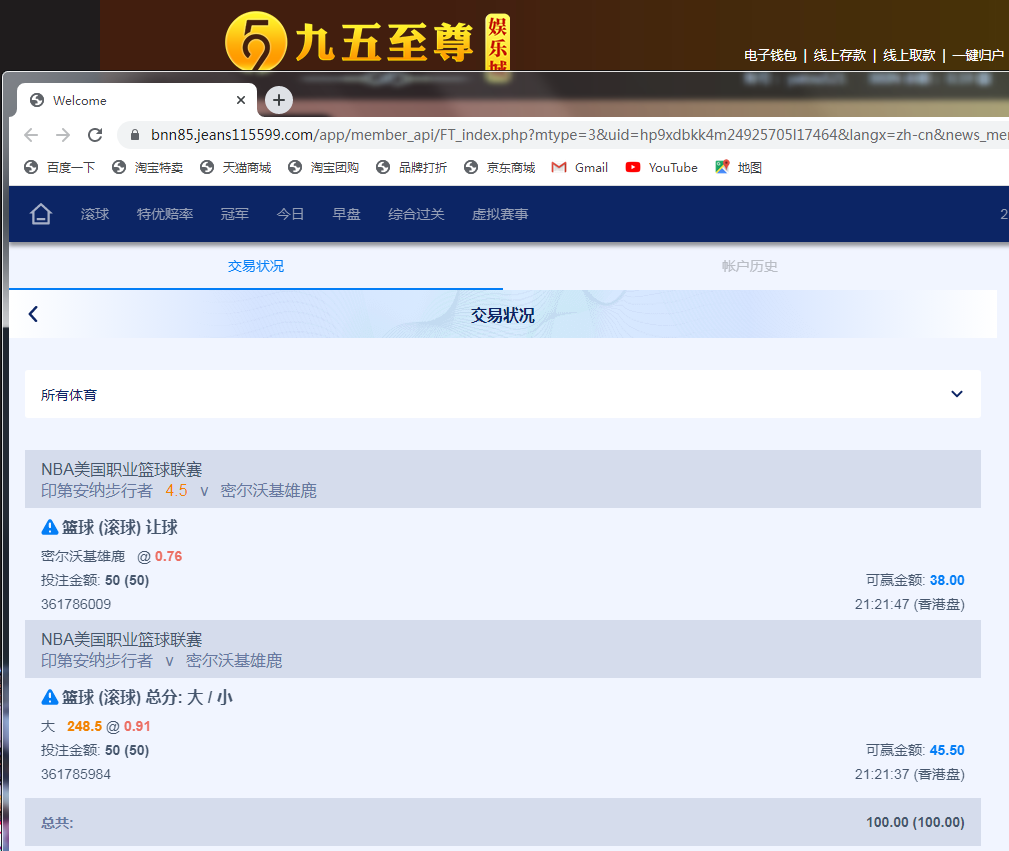The width and height of the screenshot is (1009, 851).
Task: Select the 滚球 menu item
Action: point(95,214)
